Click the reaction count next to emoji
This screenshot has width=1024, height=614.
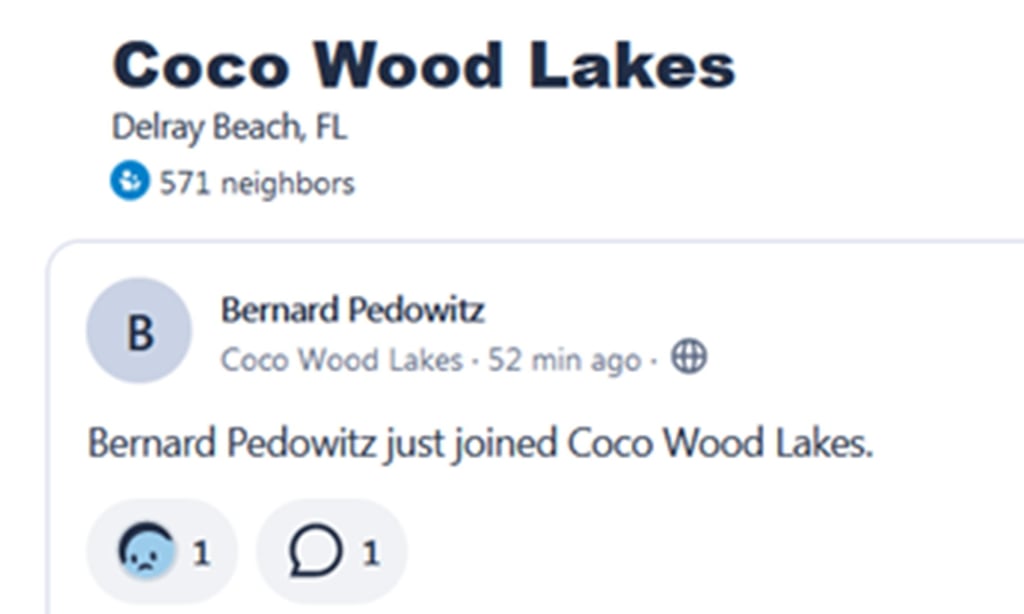(201, 552)
